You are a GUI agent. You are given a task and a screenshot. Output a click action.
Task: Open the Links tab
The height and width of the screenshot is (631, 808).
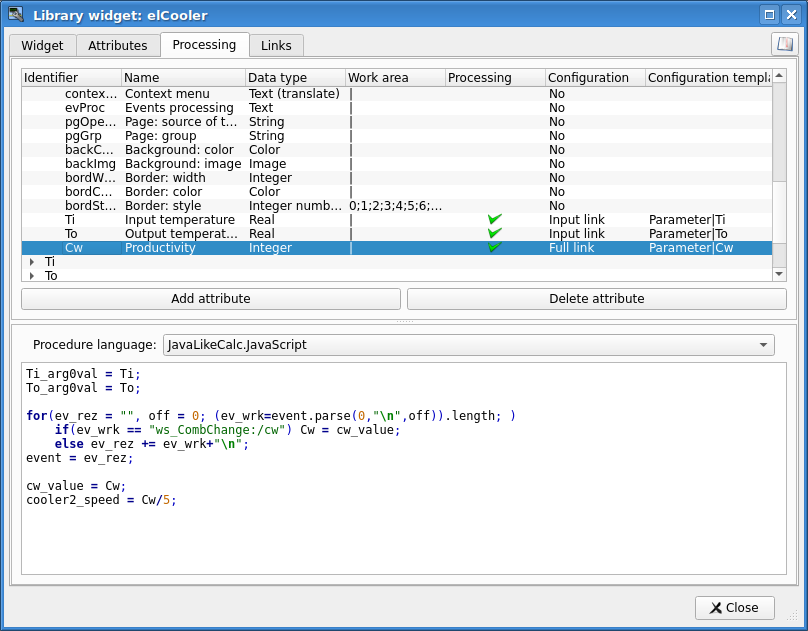pos(276,46)
